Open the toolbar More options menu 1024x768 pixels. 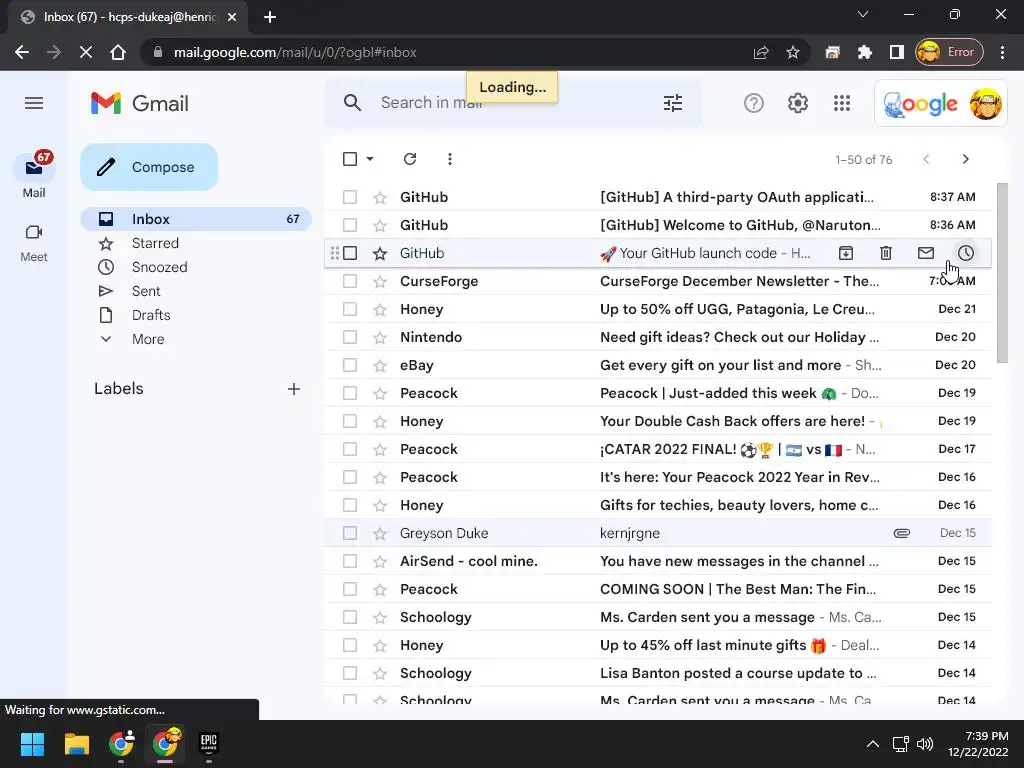tap(449, 159)
